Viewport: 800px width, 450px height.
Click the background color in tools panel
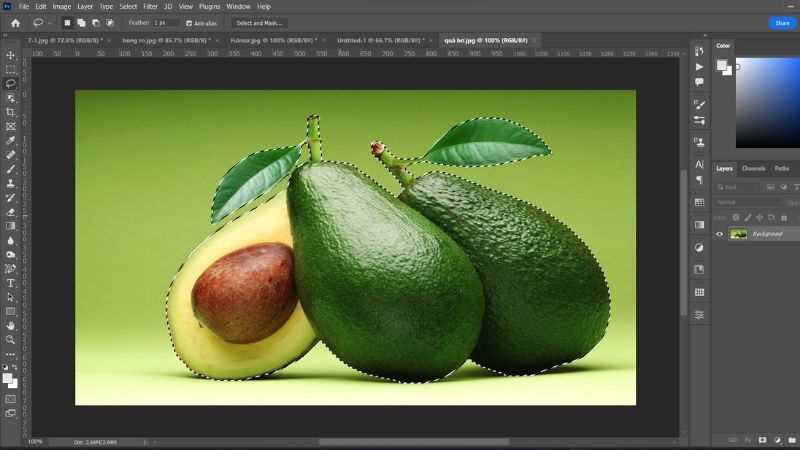12,383
